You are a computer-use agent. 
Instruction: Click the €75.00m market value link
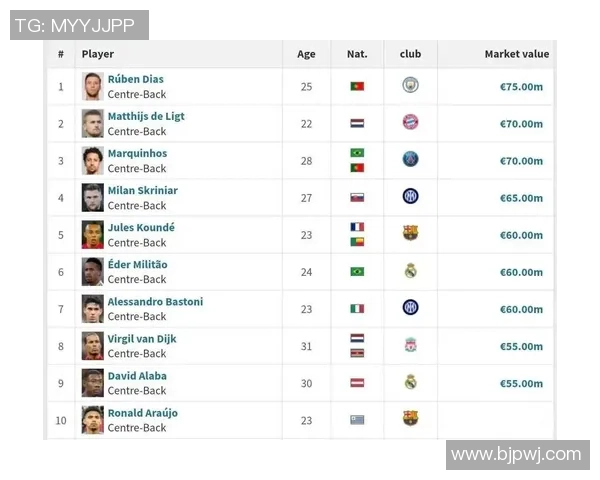click(521, 87)
